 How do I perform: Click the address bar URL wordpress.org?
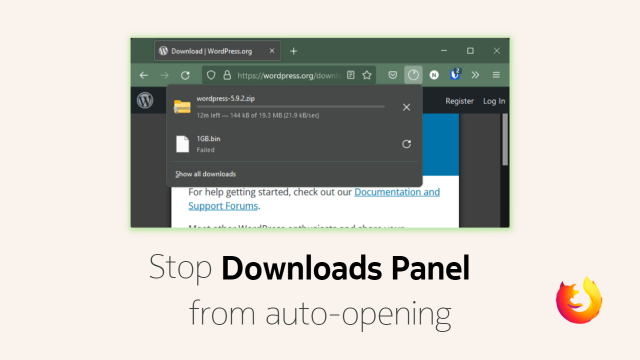click(289, 76)
